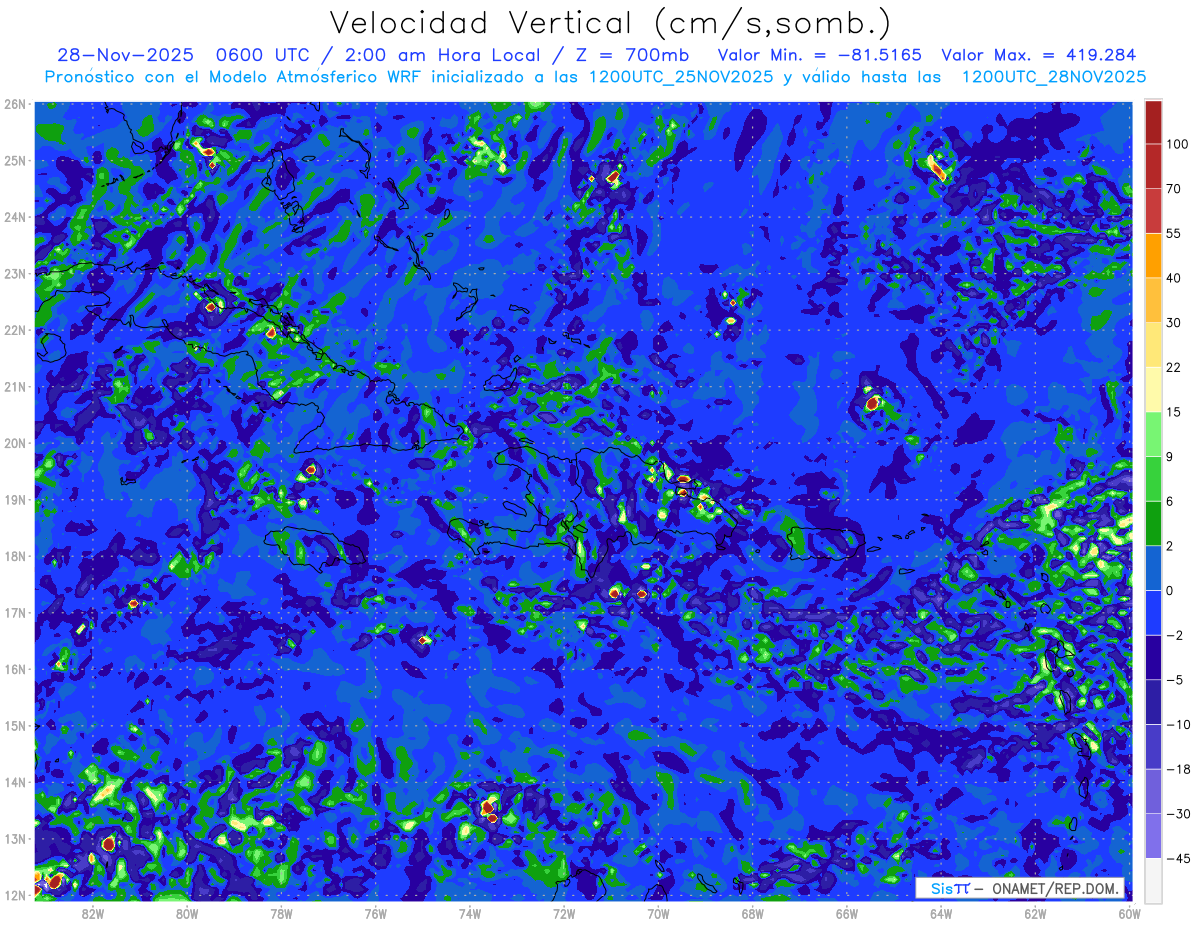Viewport: 1200px width, 927px height.
Task: Click the legend value '-45'
Action: click(x=1177, y=858)
